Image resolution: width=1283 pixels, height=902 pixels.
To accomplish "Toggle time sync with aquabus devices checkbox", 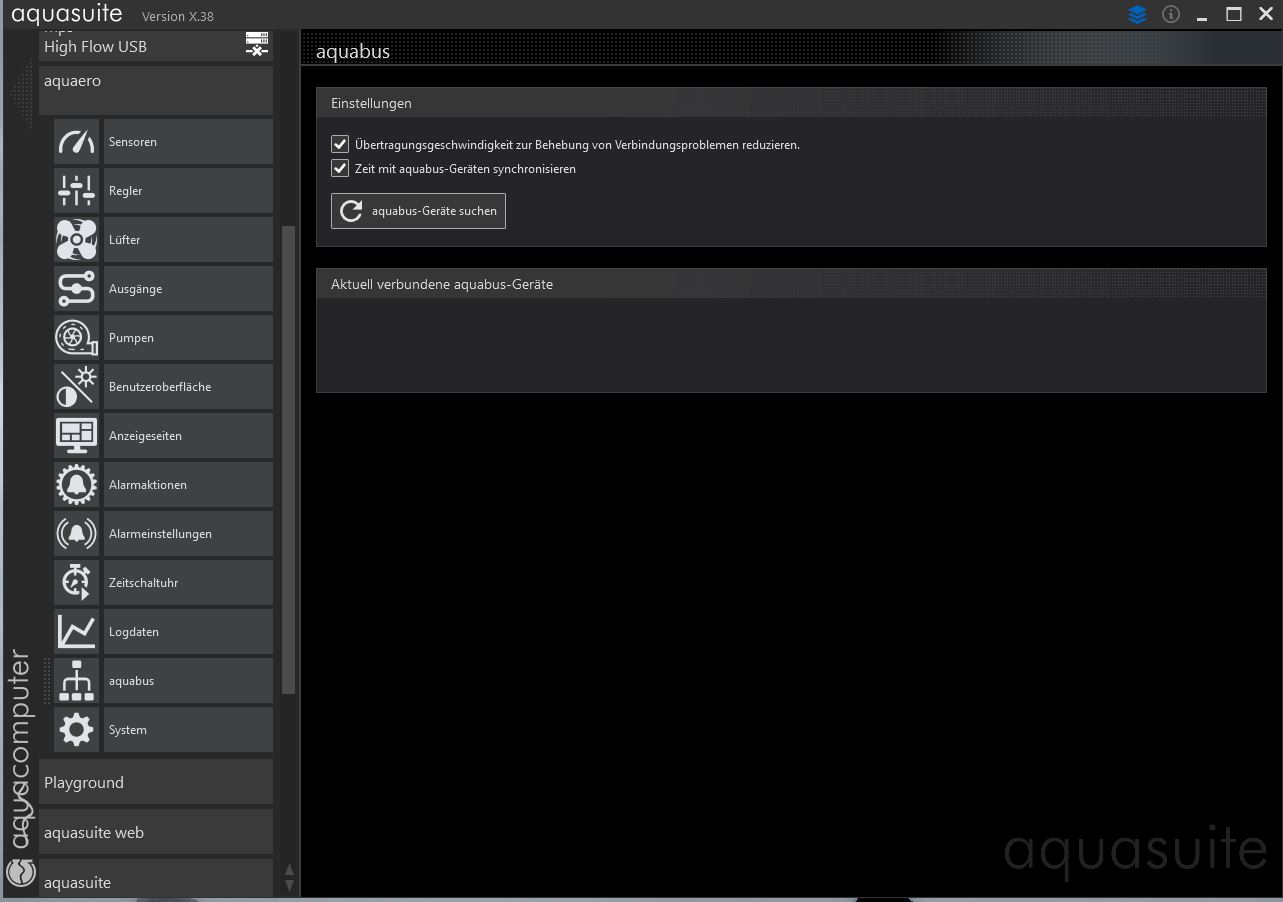I will click(x=340, y=168).
